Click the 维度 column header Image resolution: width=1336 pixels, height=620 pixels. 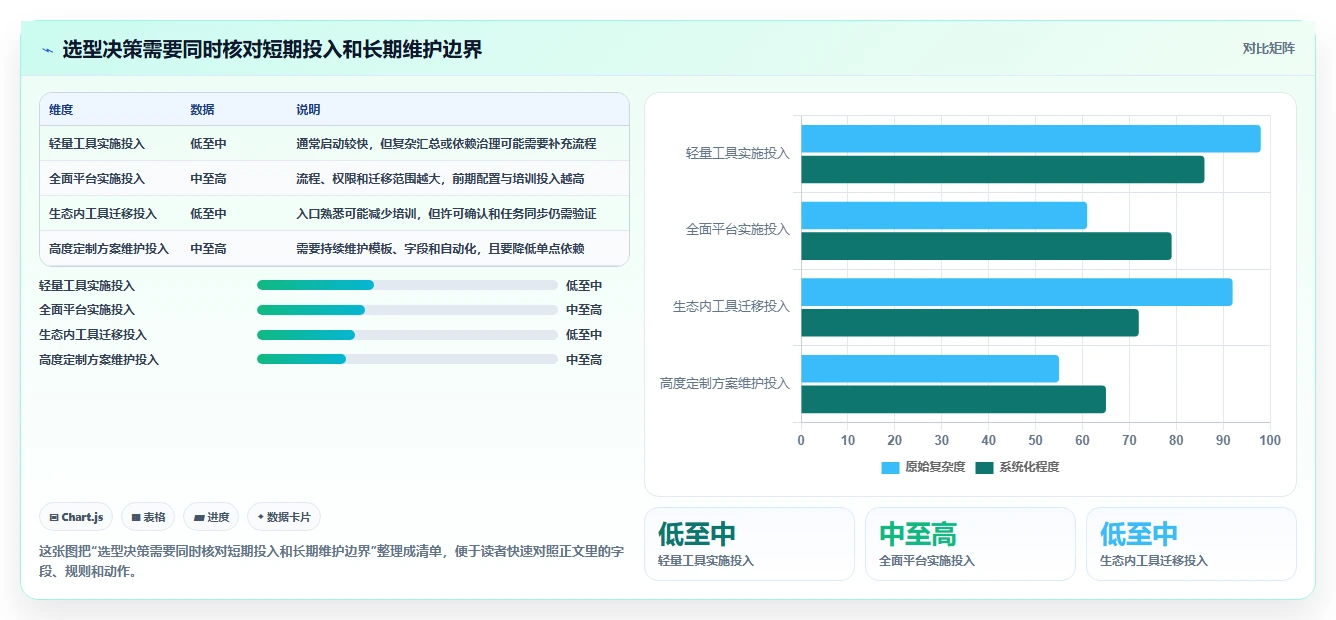pyautogui.click(x=61, y=110)
